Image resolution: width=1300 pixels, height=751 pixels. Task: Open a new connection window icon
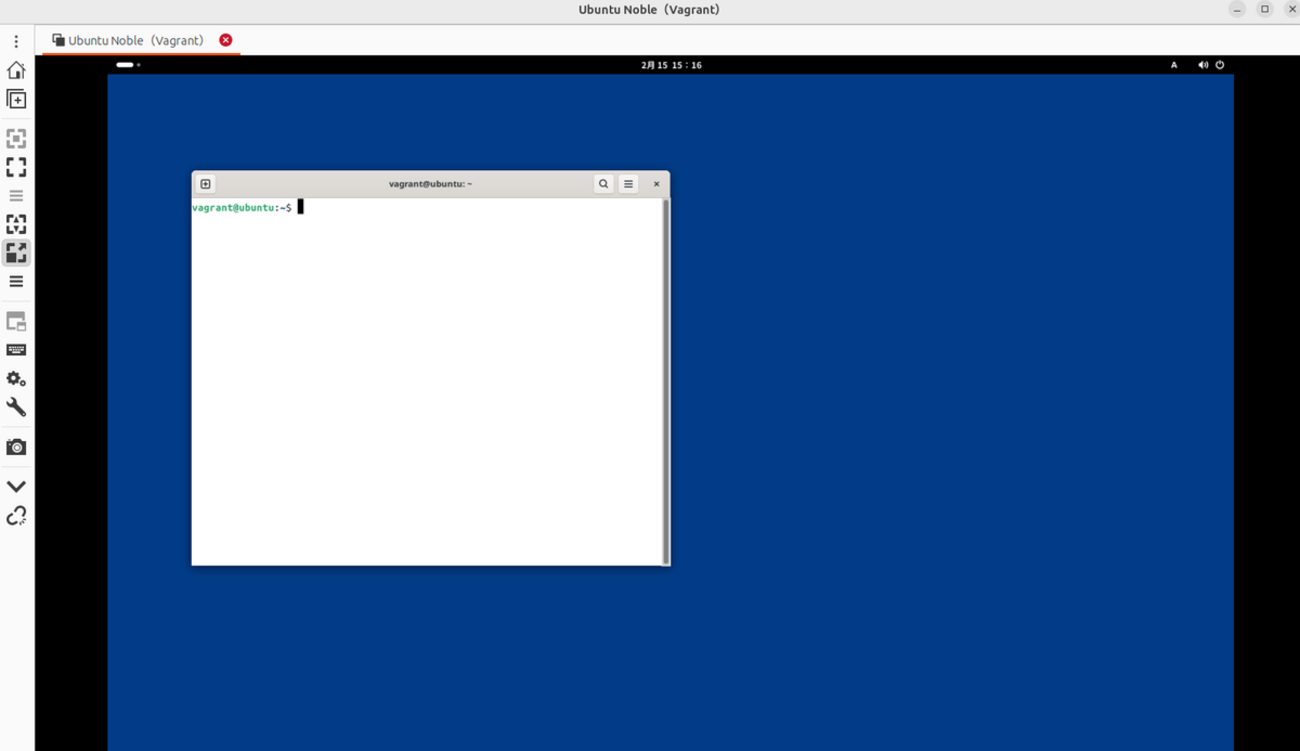coord(16,99)
